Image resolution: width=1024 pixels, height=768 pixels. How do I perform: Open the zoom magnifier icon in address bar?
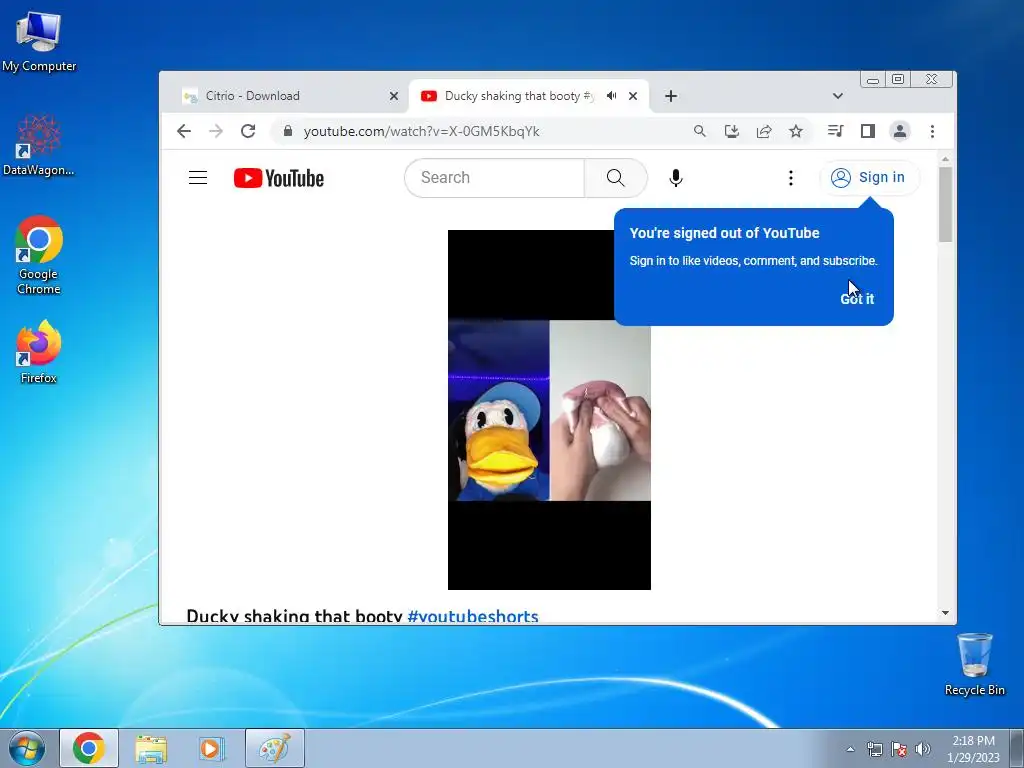(x=699, y=131)
